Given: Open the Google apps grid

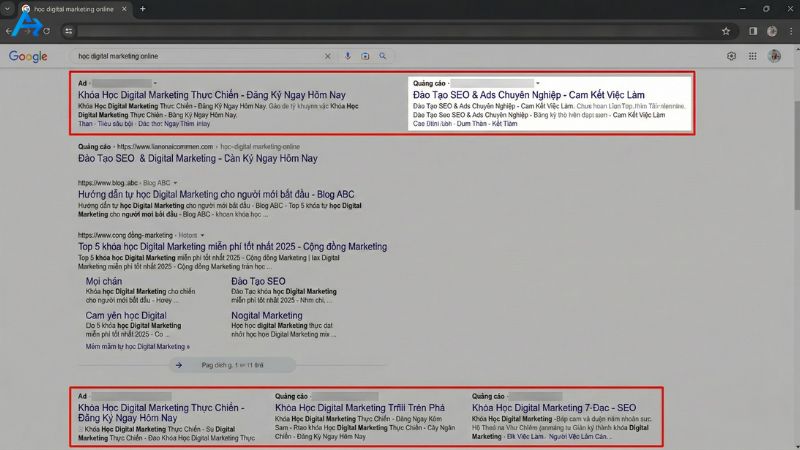Looking at the screenshot, I should (753, 56).
